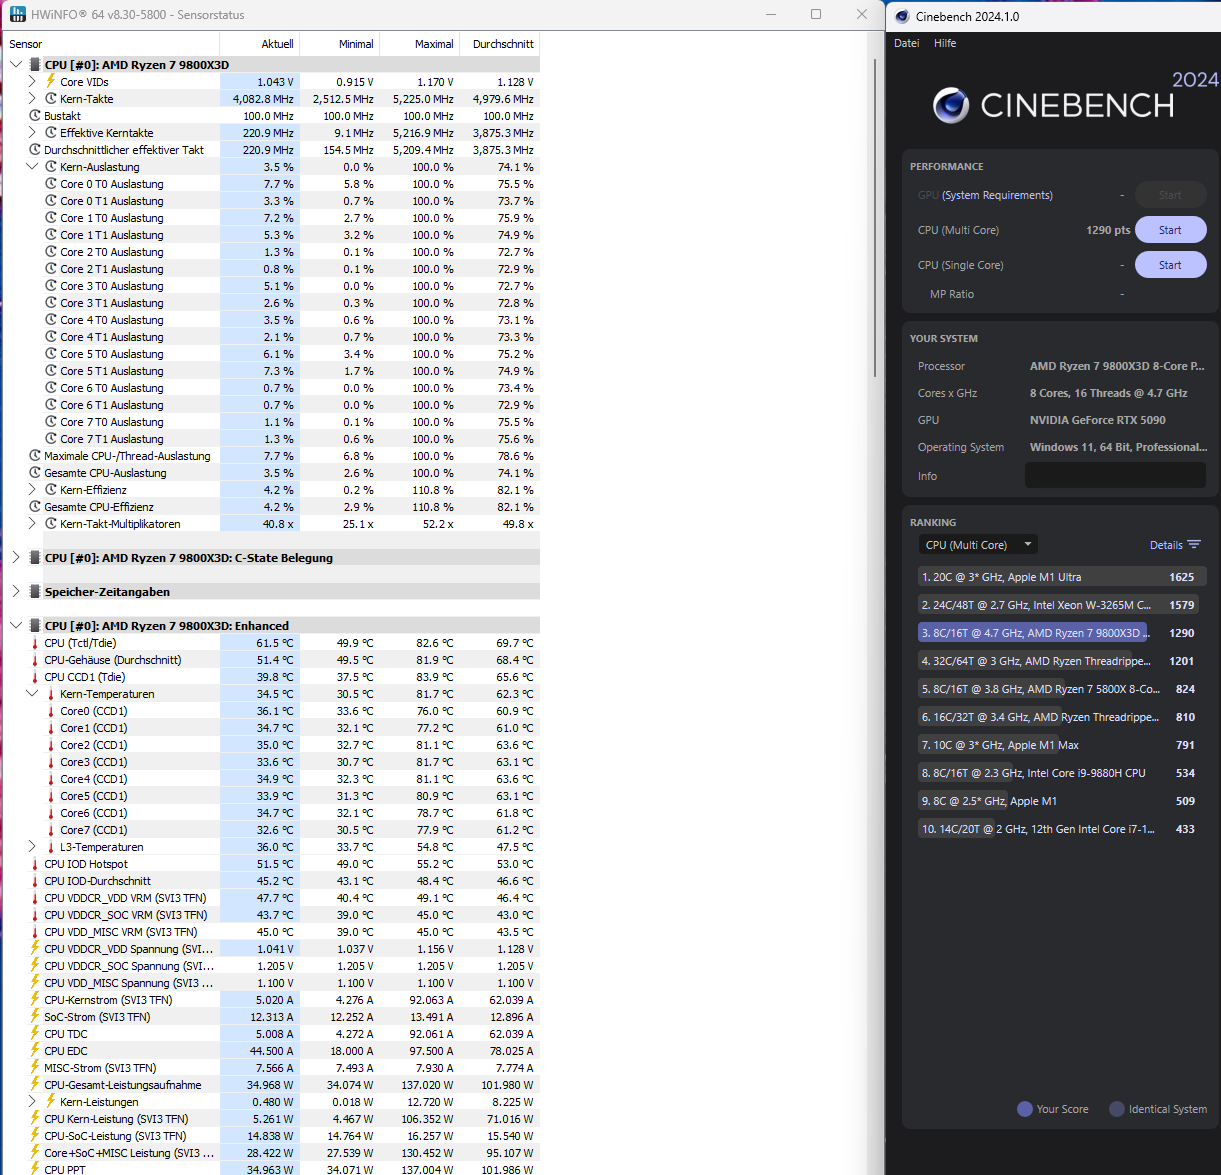Open the ranking Details link
Image resolution: width=1221 pixels, height=1175 pixels.
point(1166,545)
